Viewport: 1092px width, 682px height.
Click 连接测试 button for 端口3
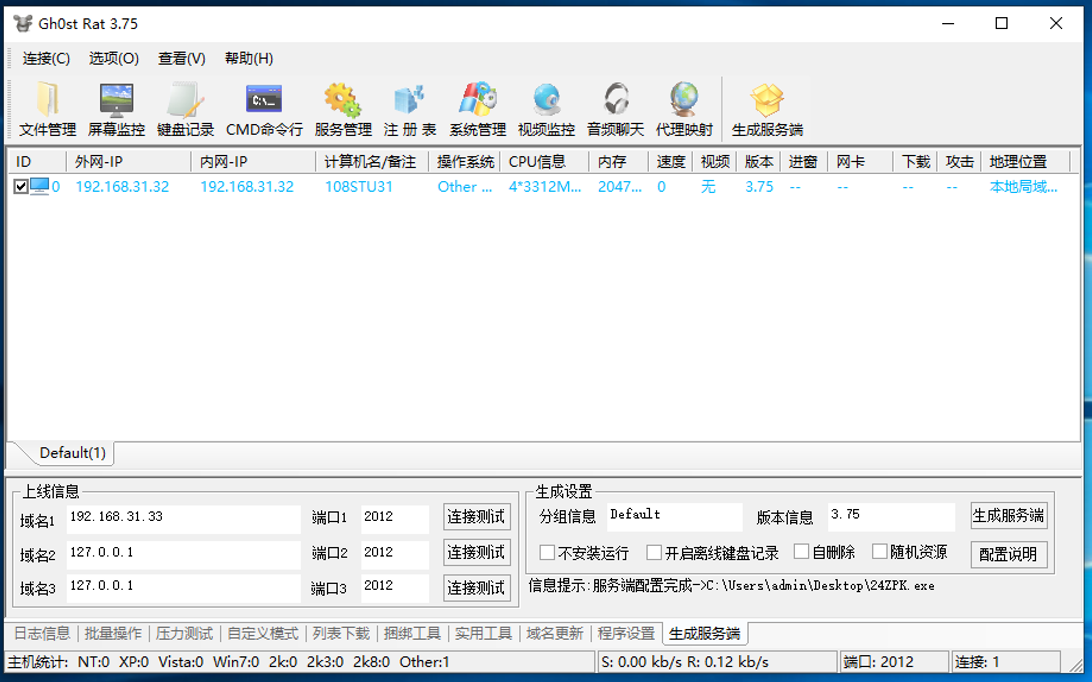[x=476, y=588]
